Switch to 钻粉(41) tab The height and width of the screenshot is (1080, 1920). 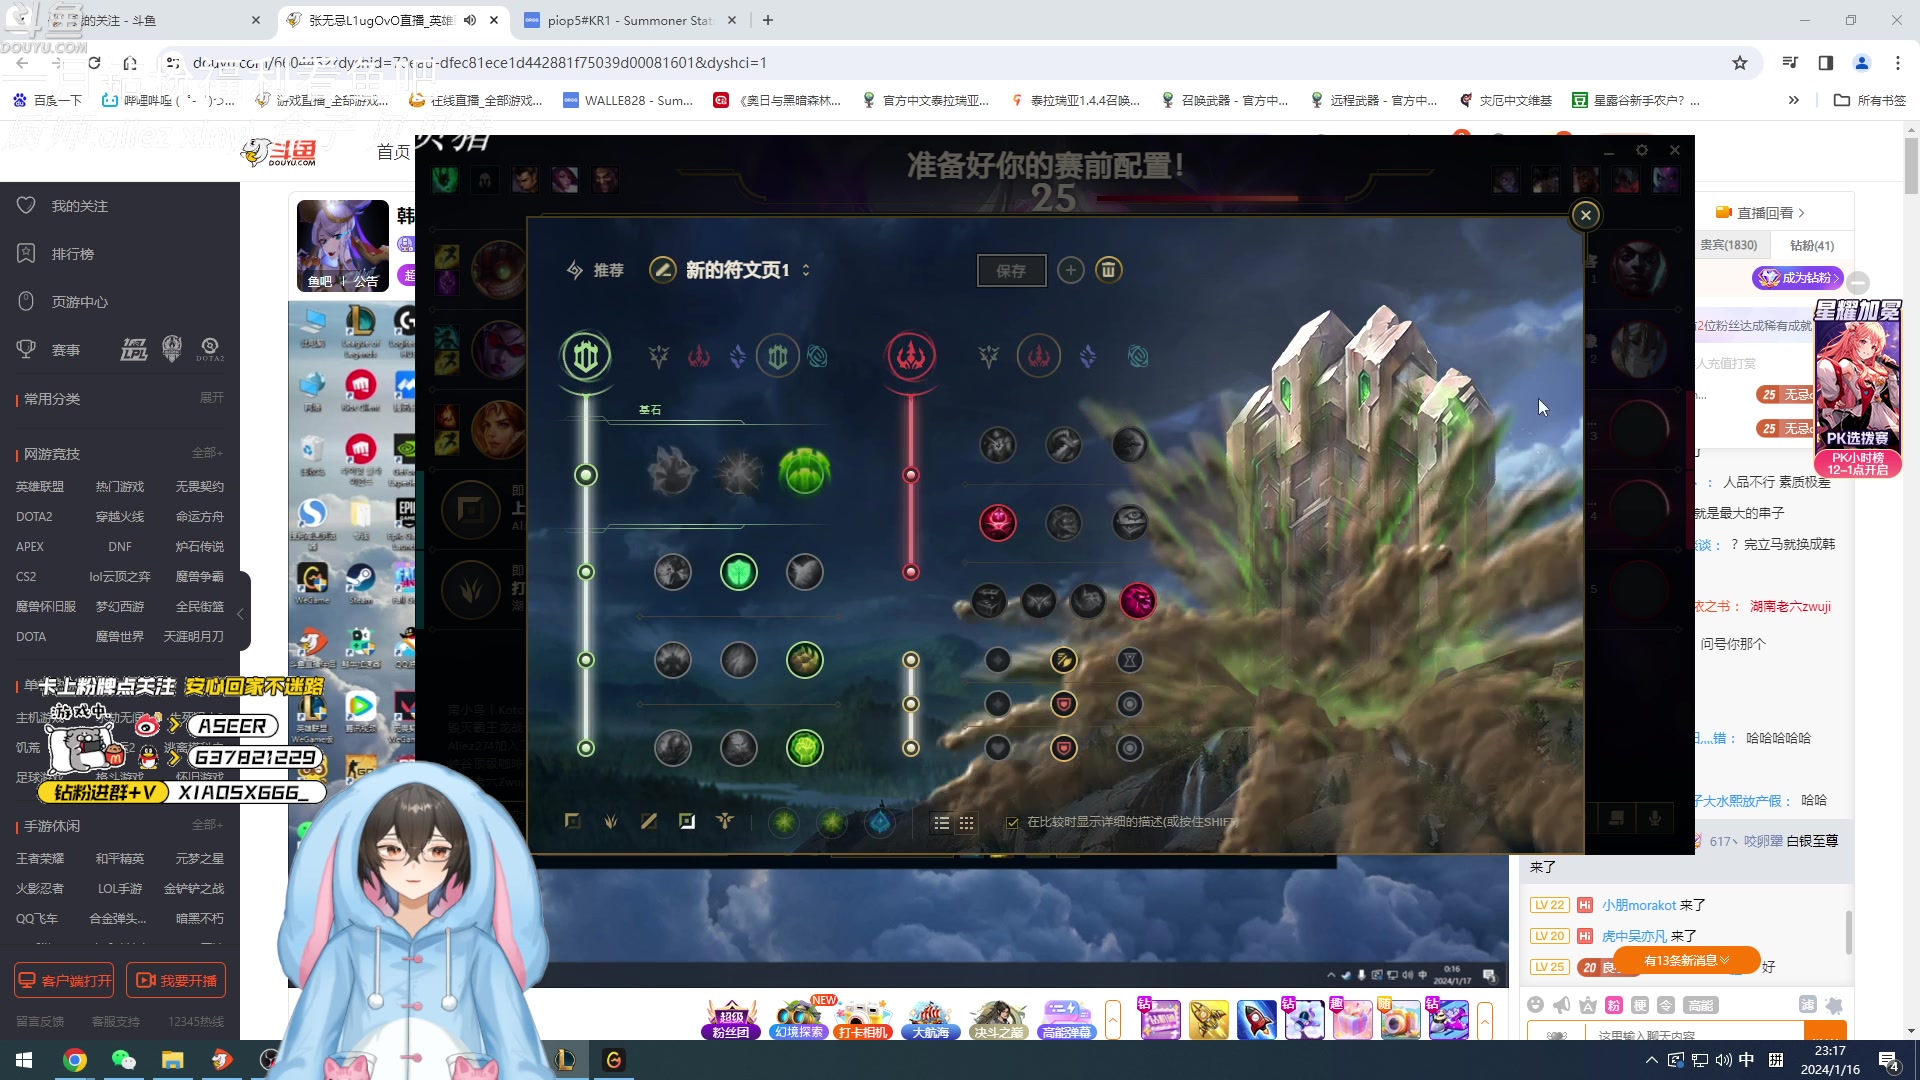coord(1811,245)
